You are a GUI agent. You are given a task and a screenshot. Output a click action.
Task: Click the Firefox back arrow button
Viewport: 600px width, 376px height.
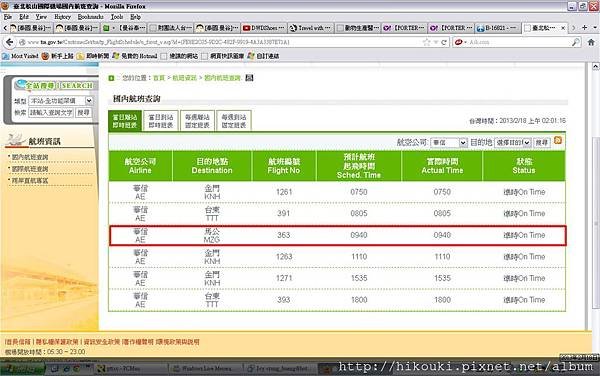click(10, 42)
